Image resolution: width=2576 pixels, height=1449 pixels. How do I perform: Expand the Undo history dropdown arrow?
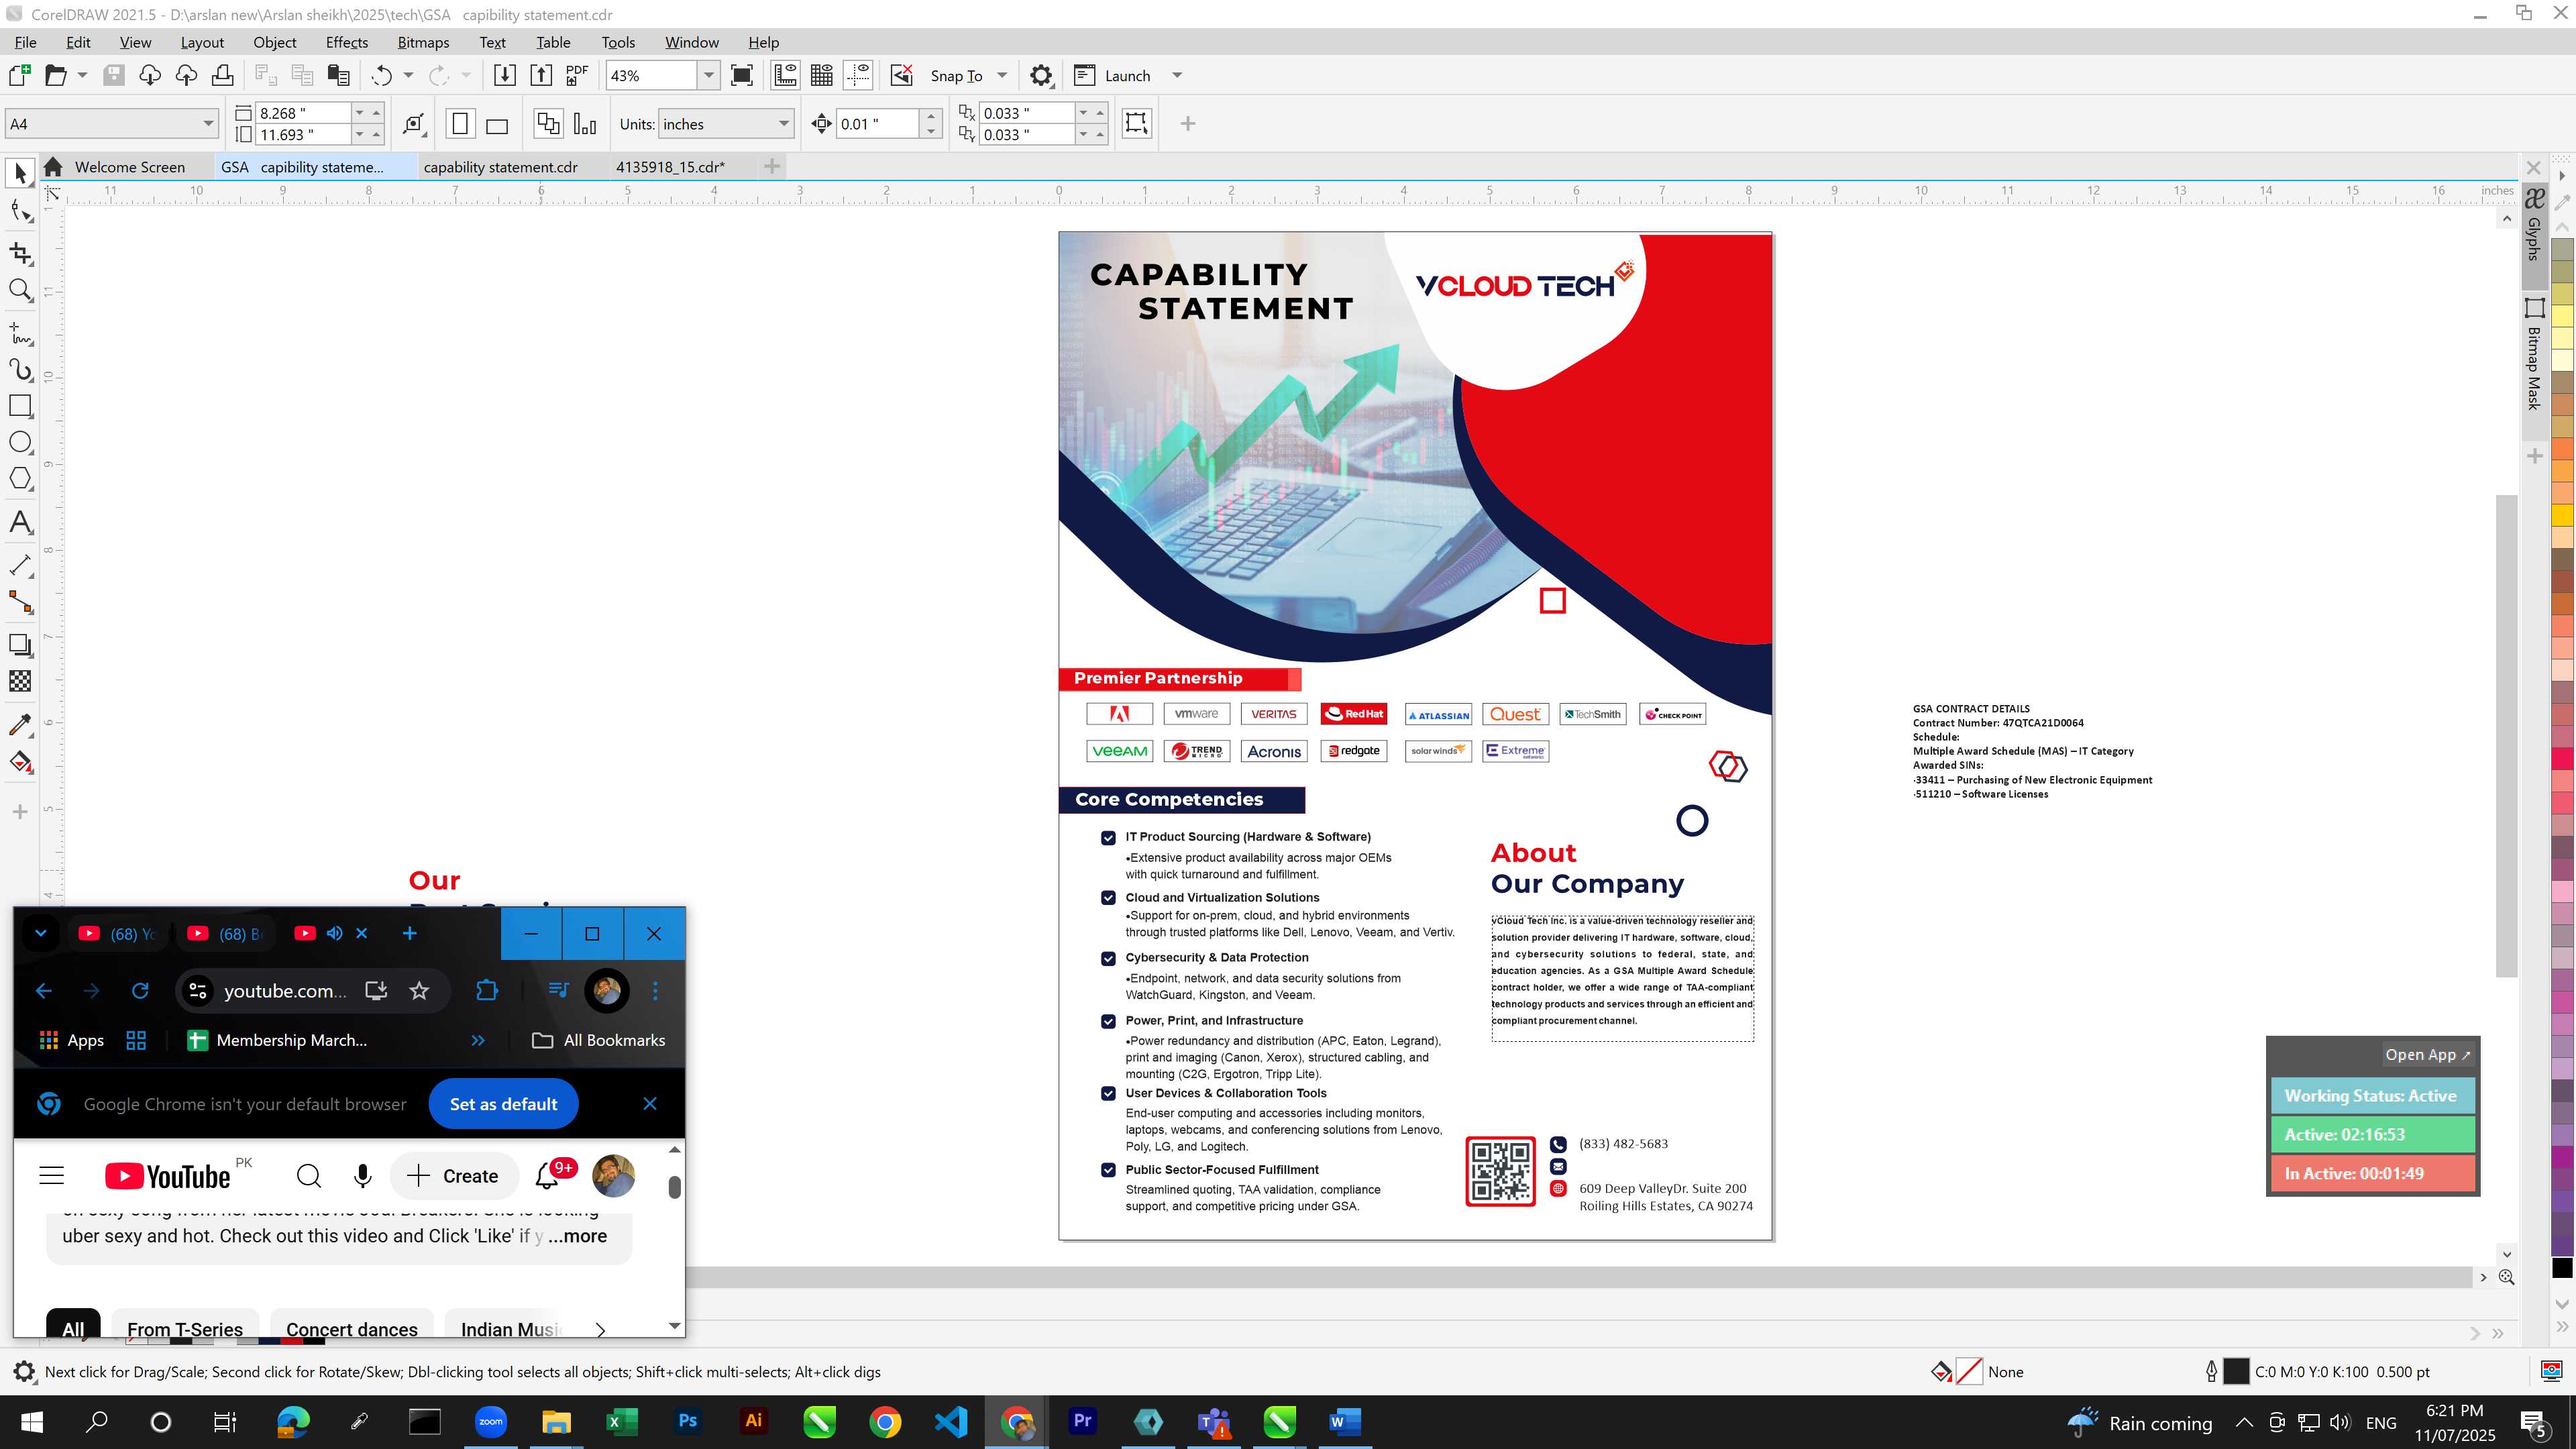tap(408, 75)
